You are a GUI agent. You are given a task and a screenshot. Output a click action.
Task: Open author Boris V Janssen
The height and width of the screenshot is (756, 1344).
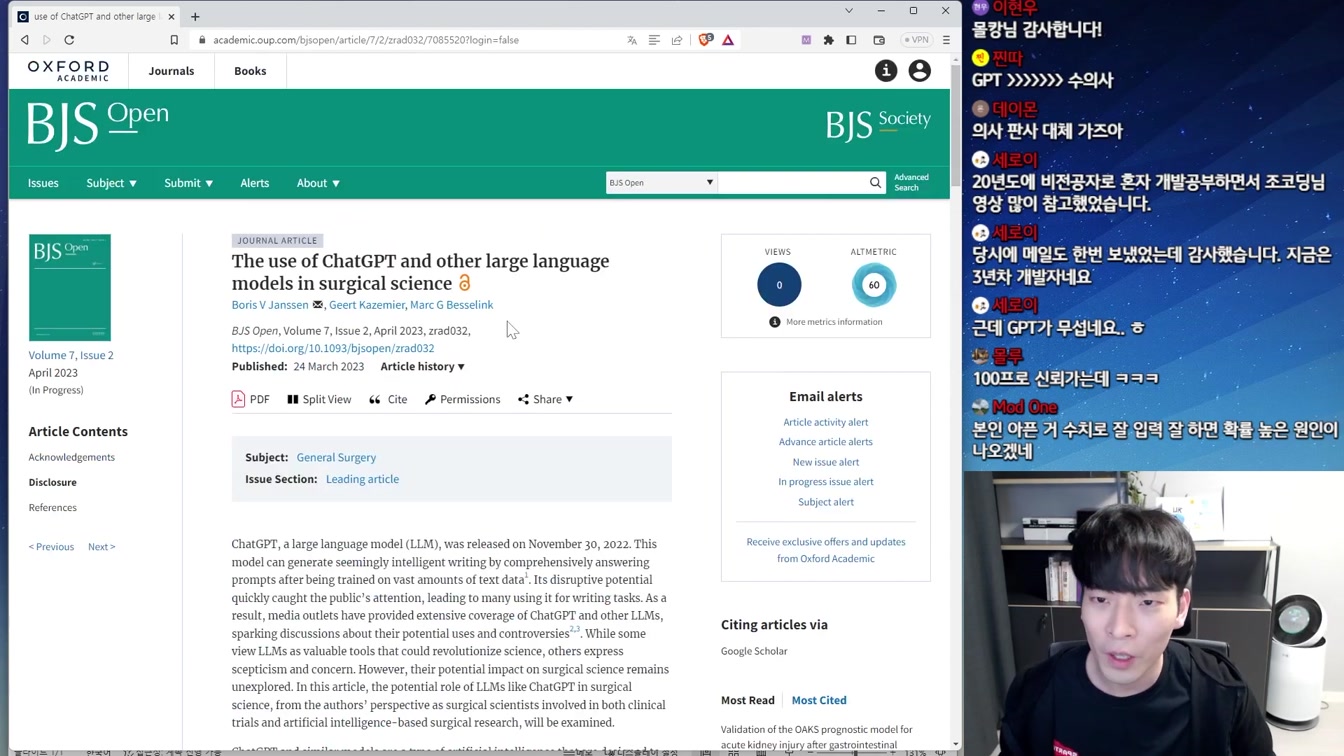(270, 305)
